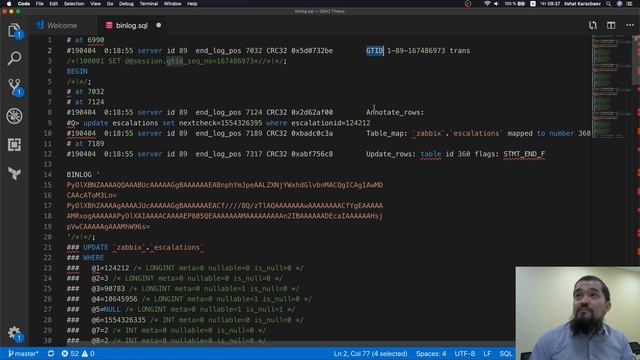Click line number 13 in the gutter
The image size is (640, 360).
pos(48,164)
